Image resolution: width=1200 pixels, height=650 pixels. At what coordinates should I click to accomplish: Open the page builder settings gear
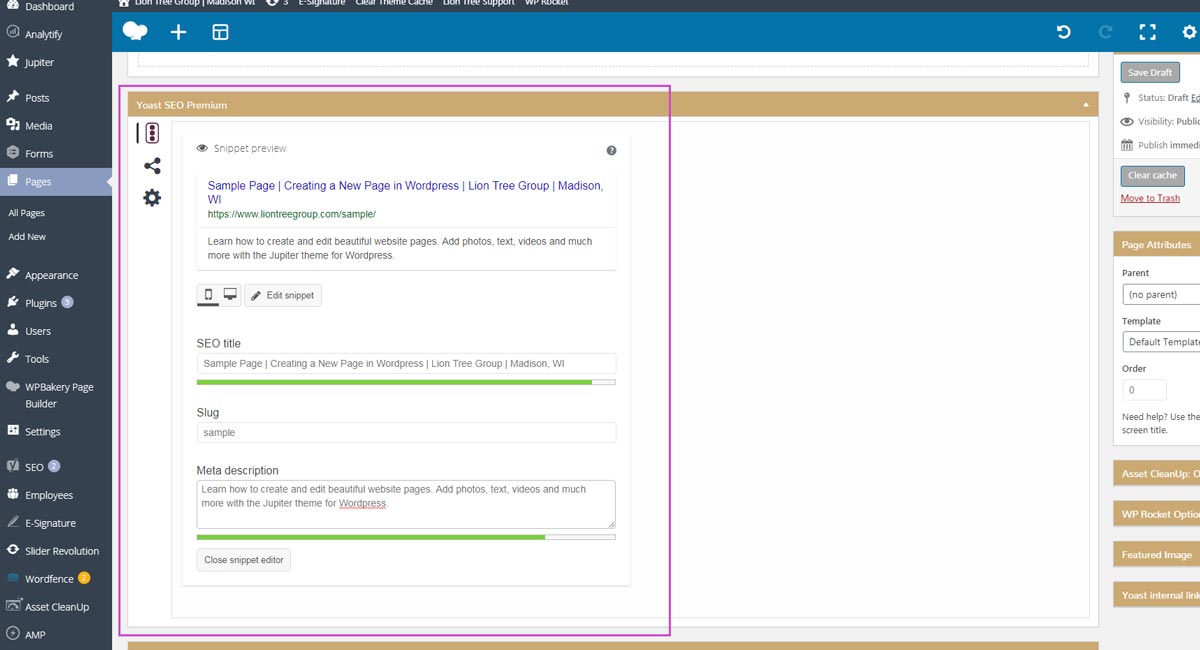pos(1189,32)
